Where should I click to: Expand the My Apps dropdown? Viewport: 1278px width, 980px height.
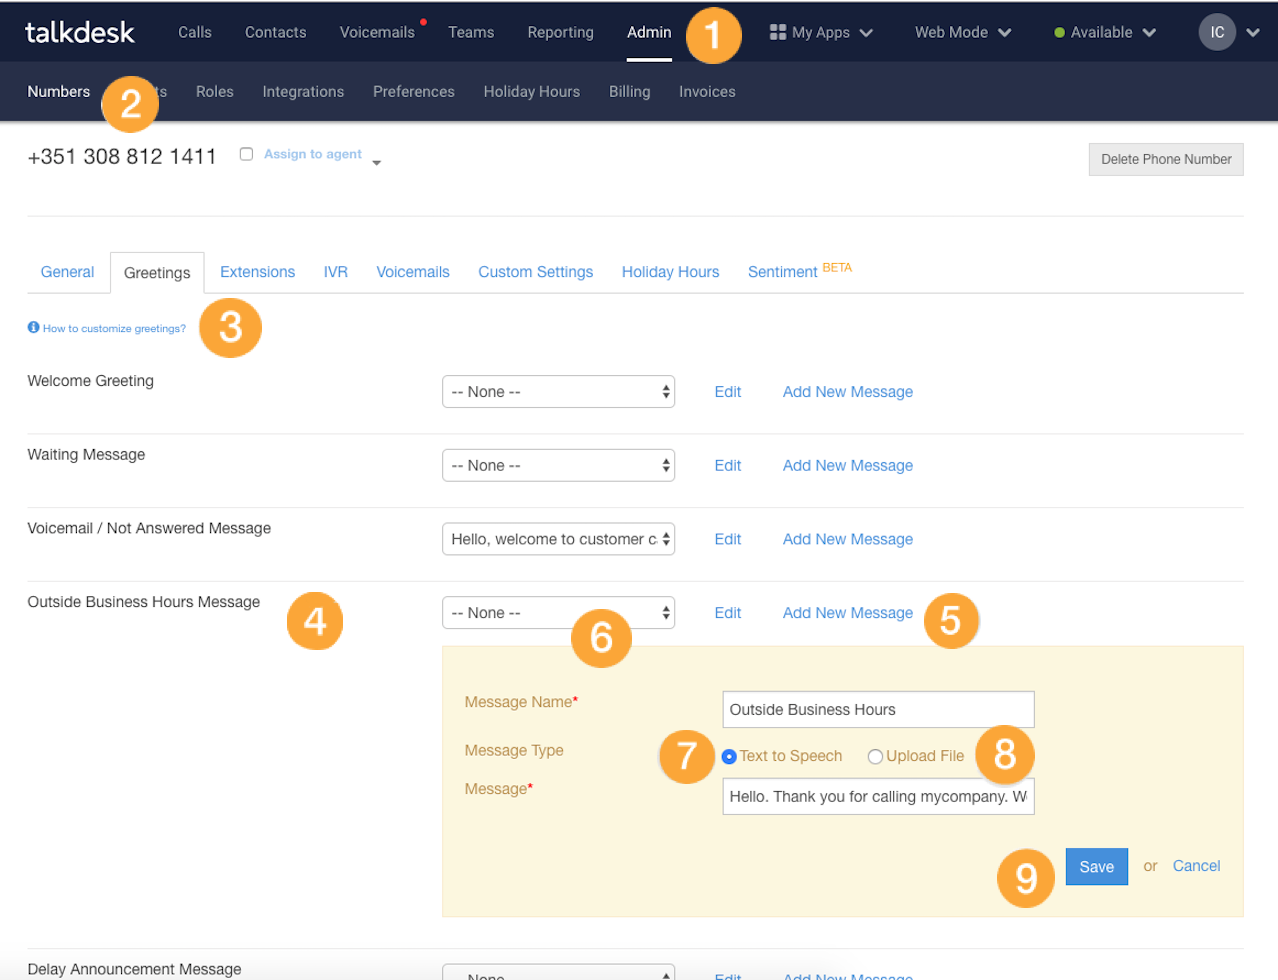click(x=866, y=32)
